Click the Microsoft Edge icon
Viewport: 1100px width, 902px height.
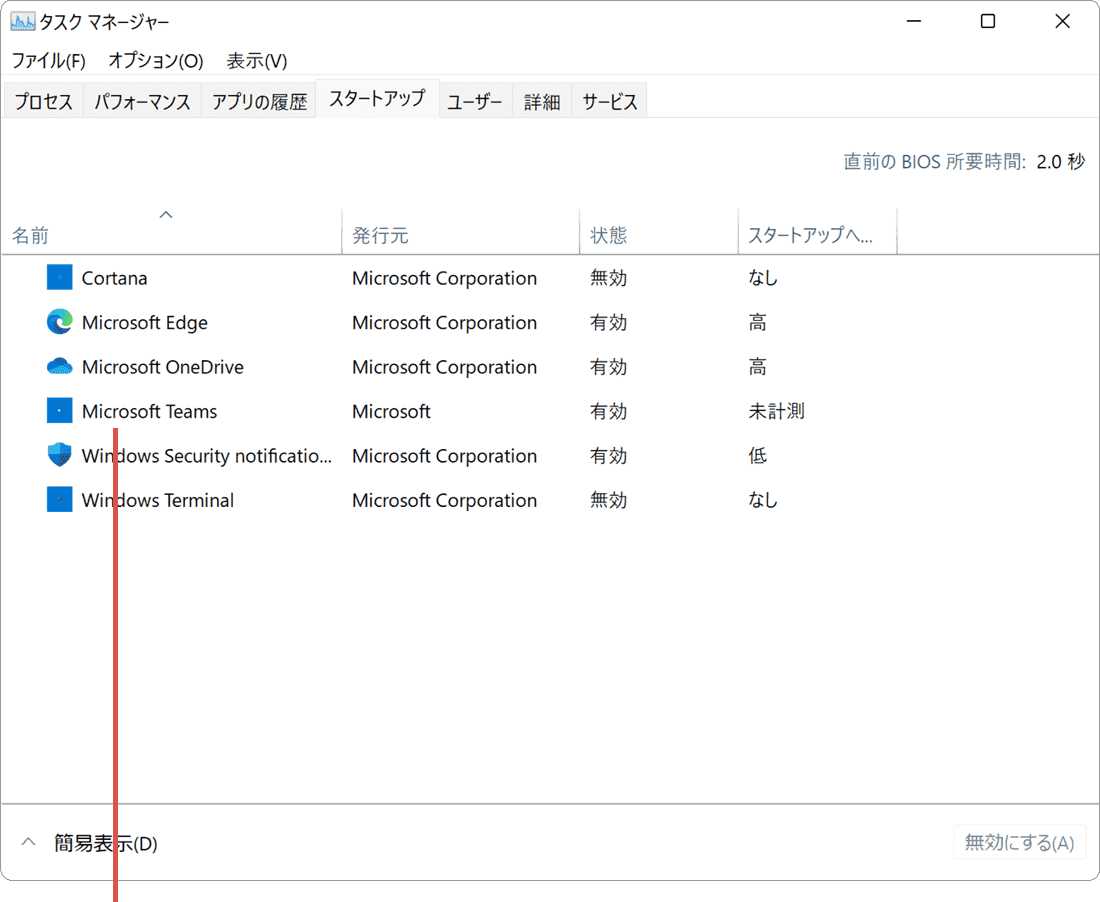(x=60, y=322)
